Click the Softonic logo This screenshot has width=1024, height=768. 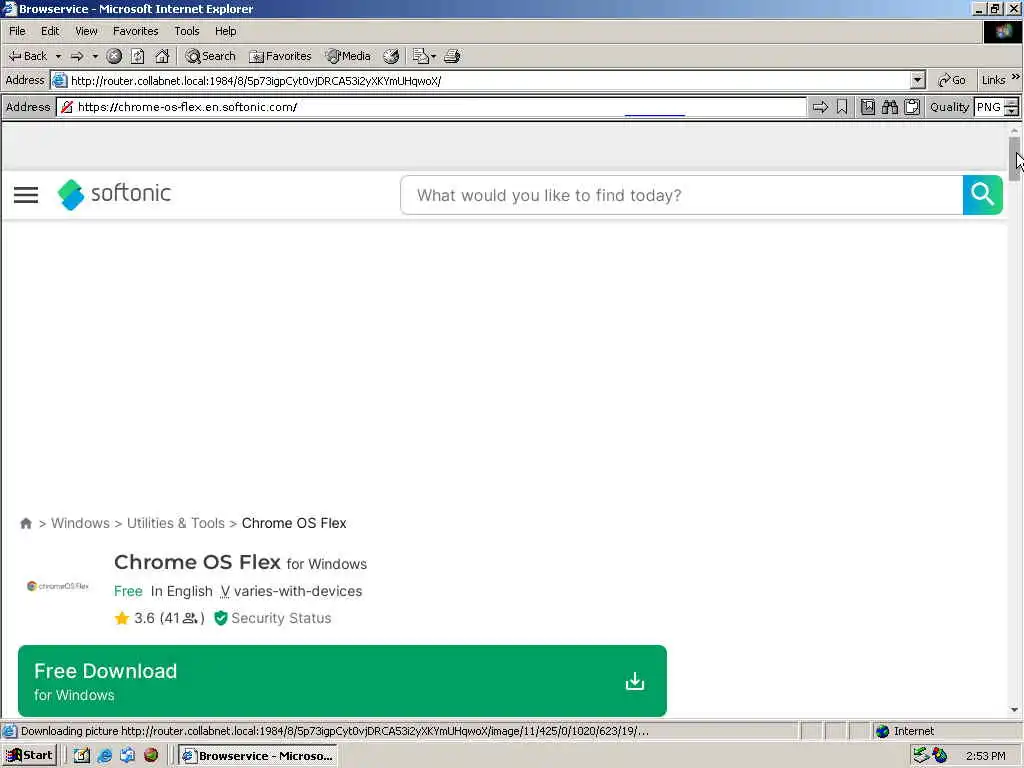114,194
